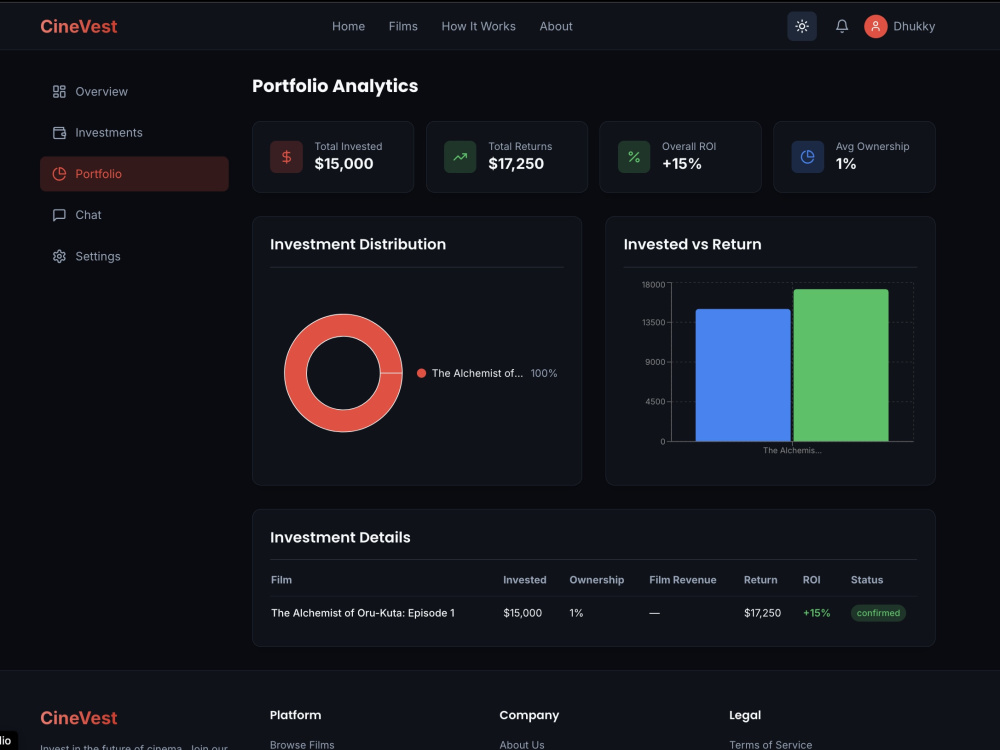Click the trending-up icon on Total Returns card

[x=460, y=157]
